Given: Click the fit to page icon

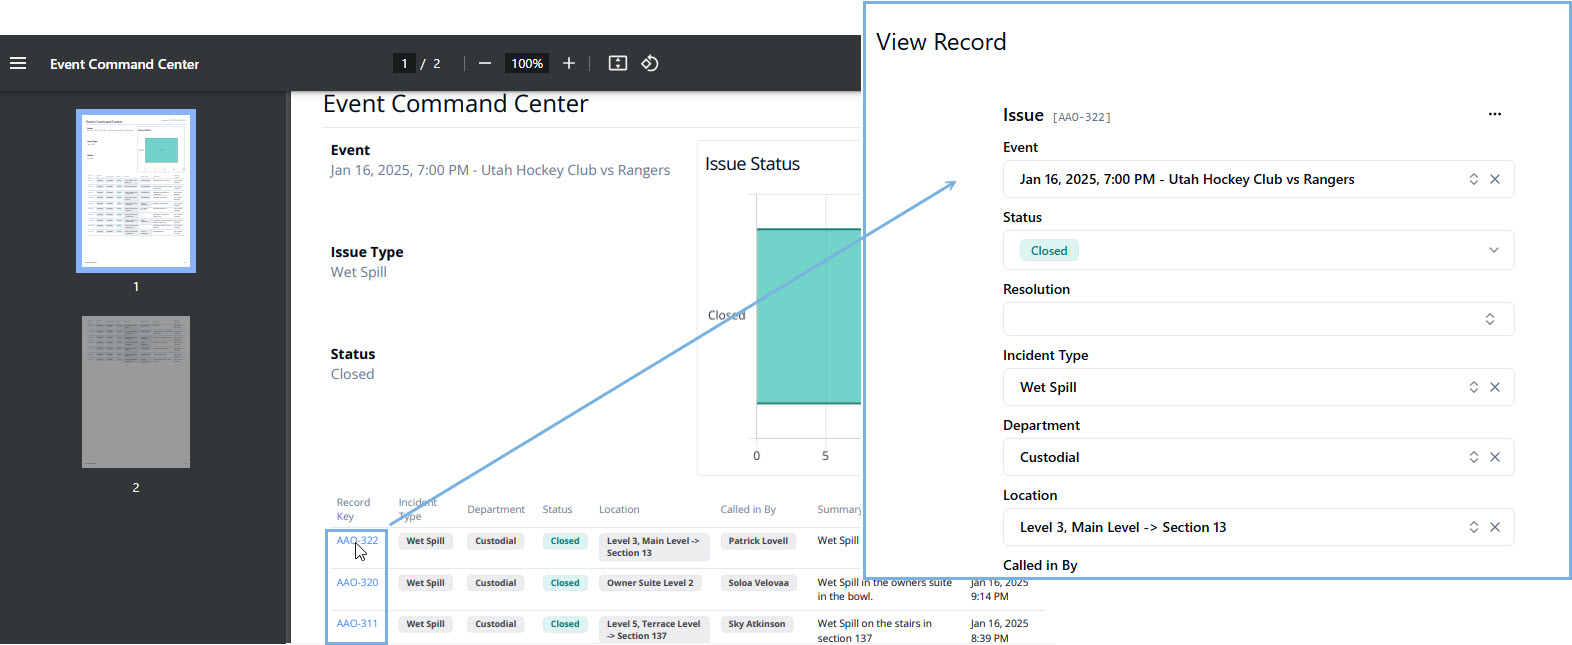Looking at the screenshot, I should (618, 63).
